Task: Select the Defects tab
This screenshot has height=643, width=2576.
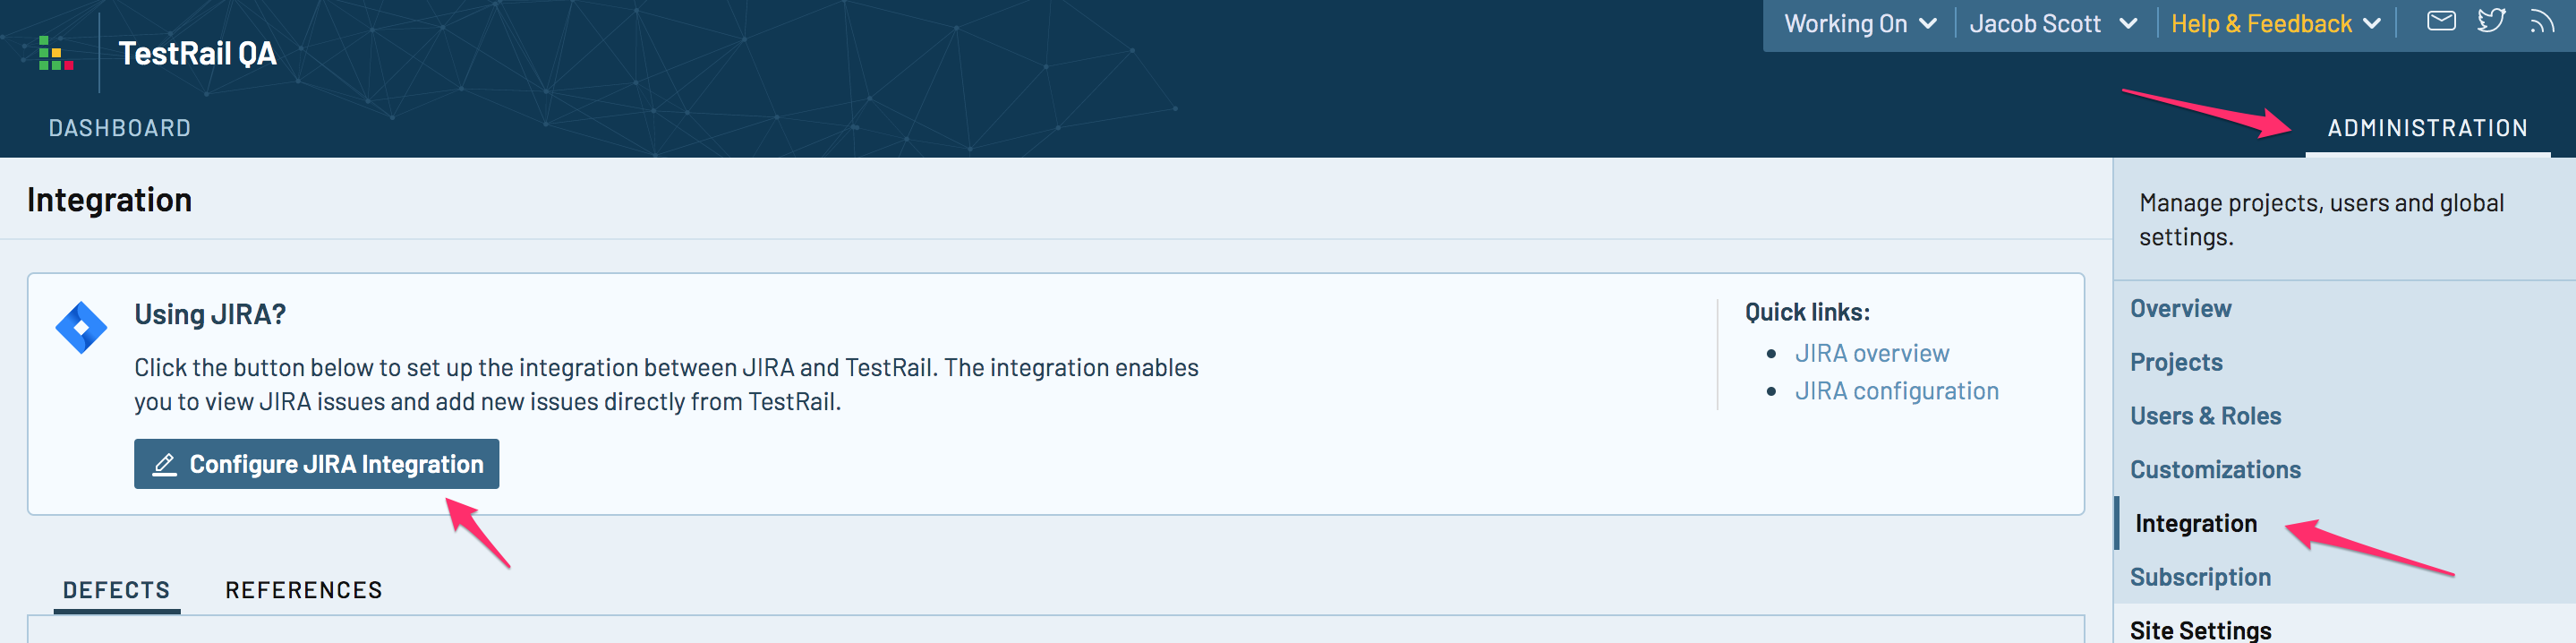Action: [117, 590]
